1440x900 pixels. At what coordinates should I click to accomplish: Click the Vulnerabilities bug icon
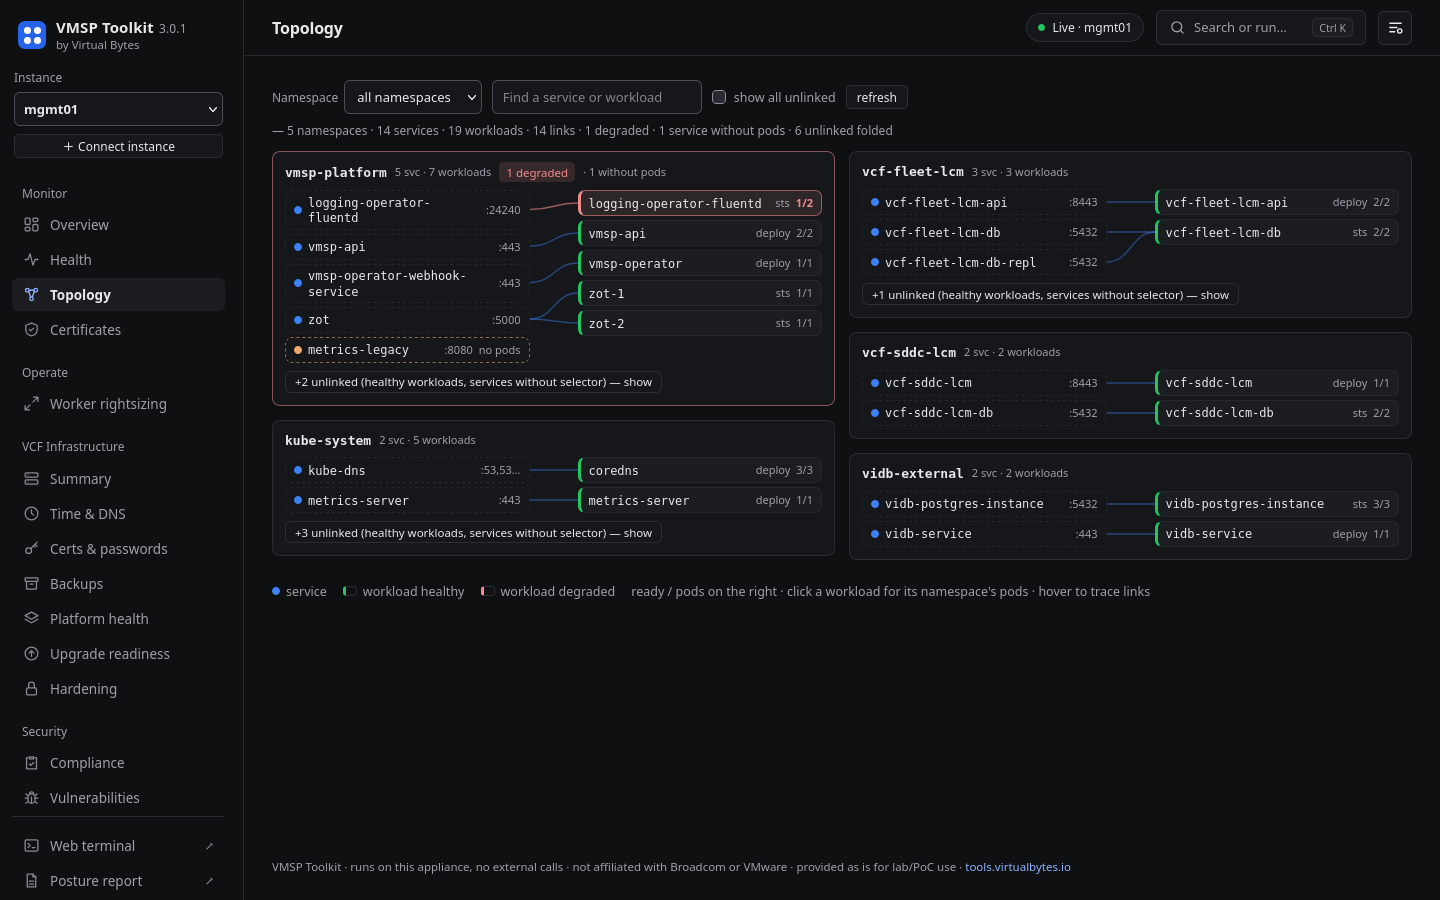coord(31,798)
